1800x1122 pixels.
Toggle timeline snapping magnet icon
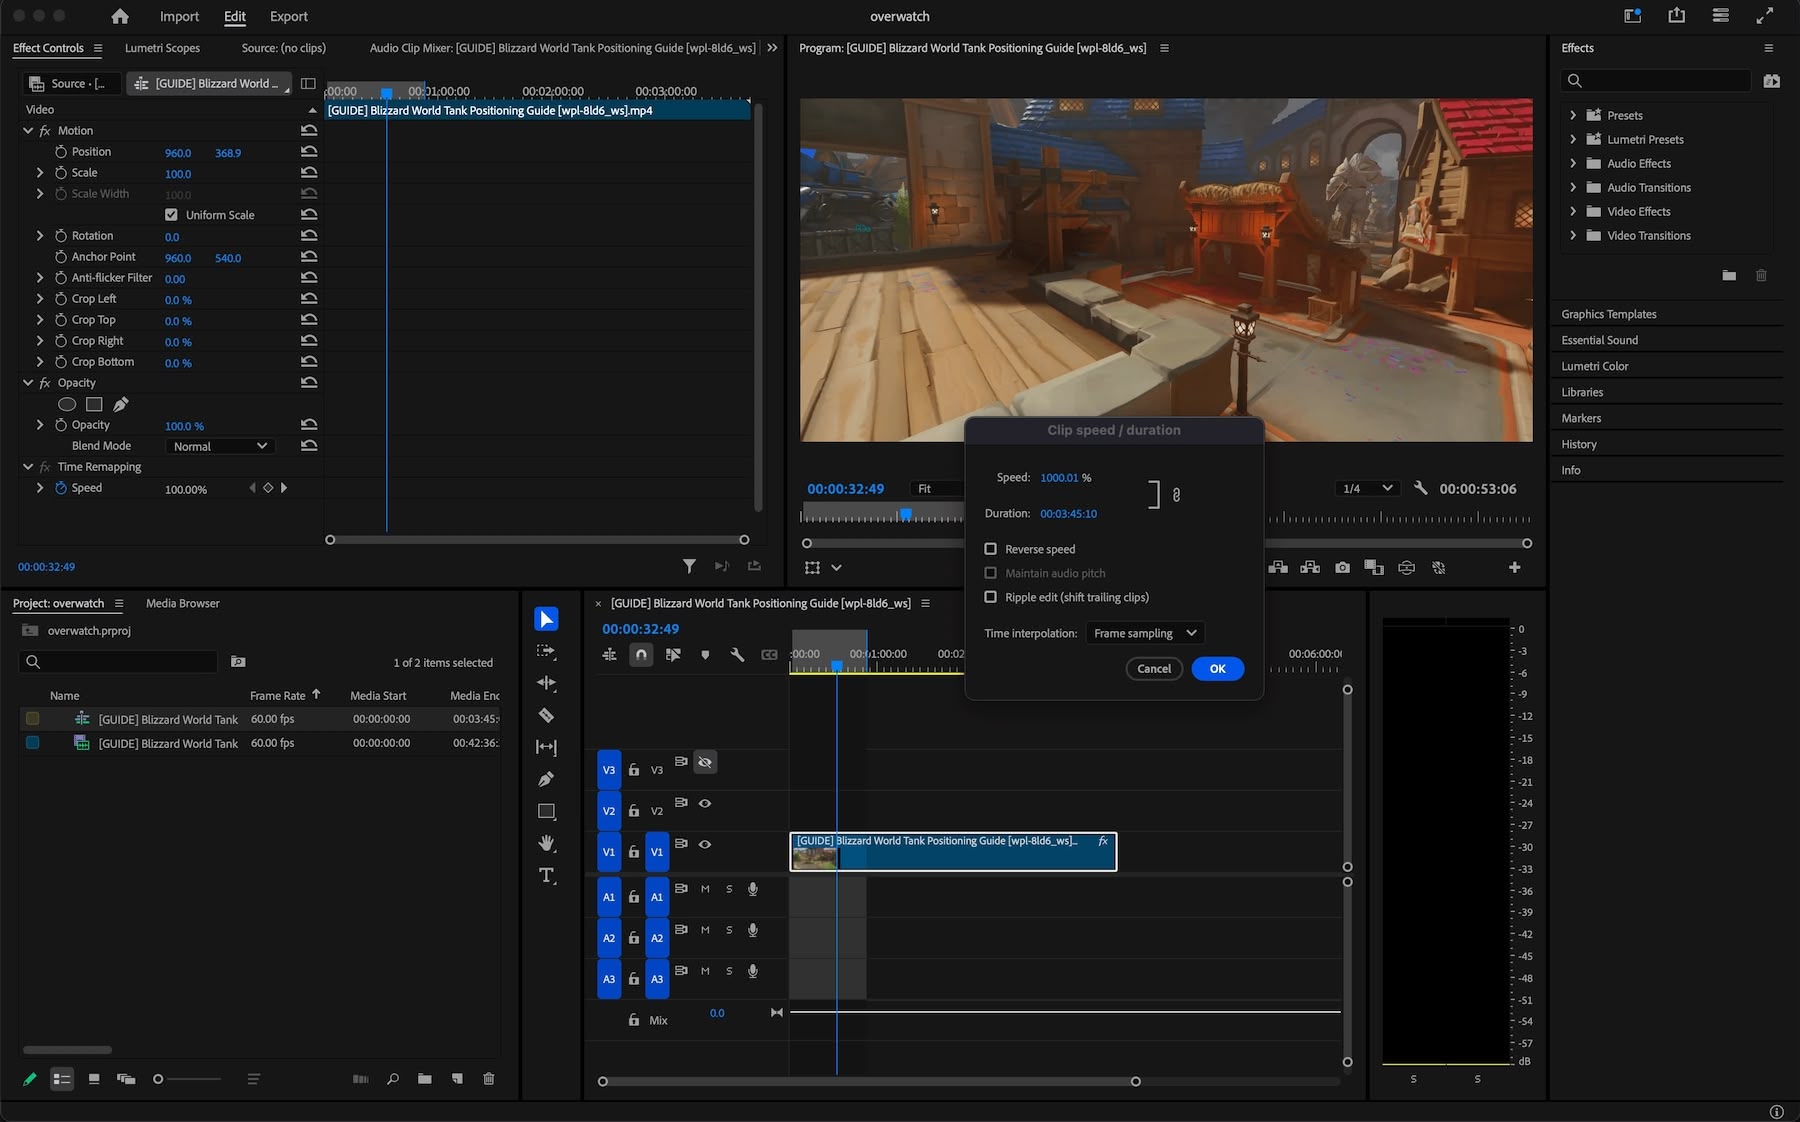(x=641, y=654)
